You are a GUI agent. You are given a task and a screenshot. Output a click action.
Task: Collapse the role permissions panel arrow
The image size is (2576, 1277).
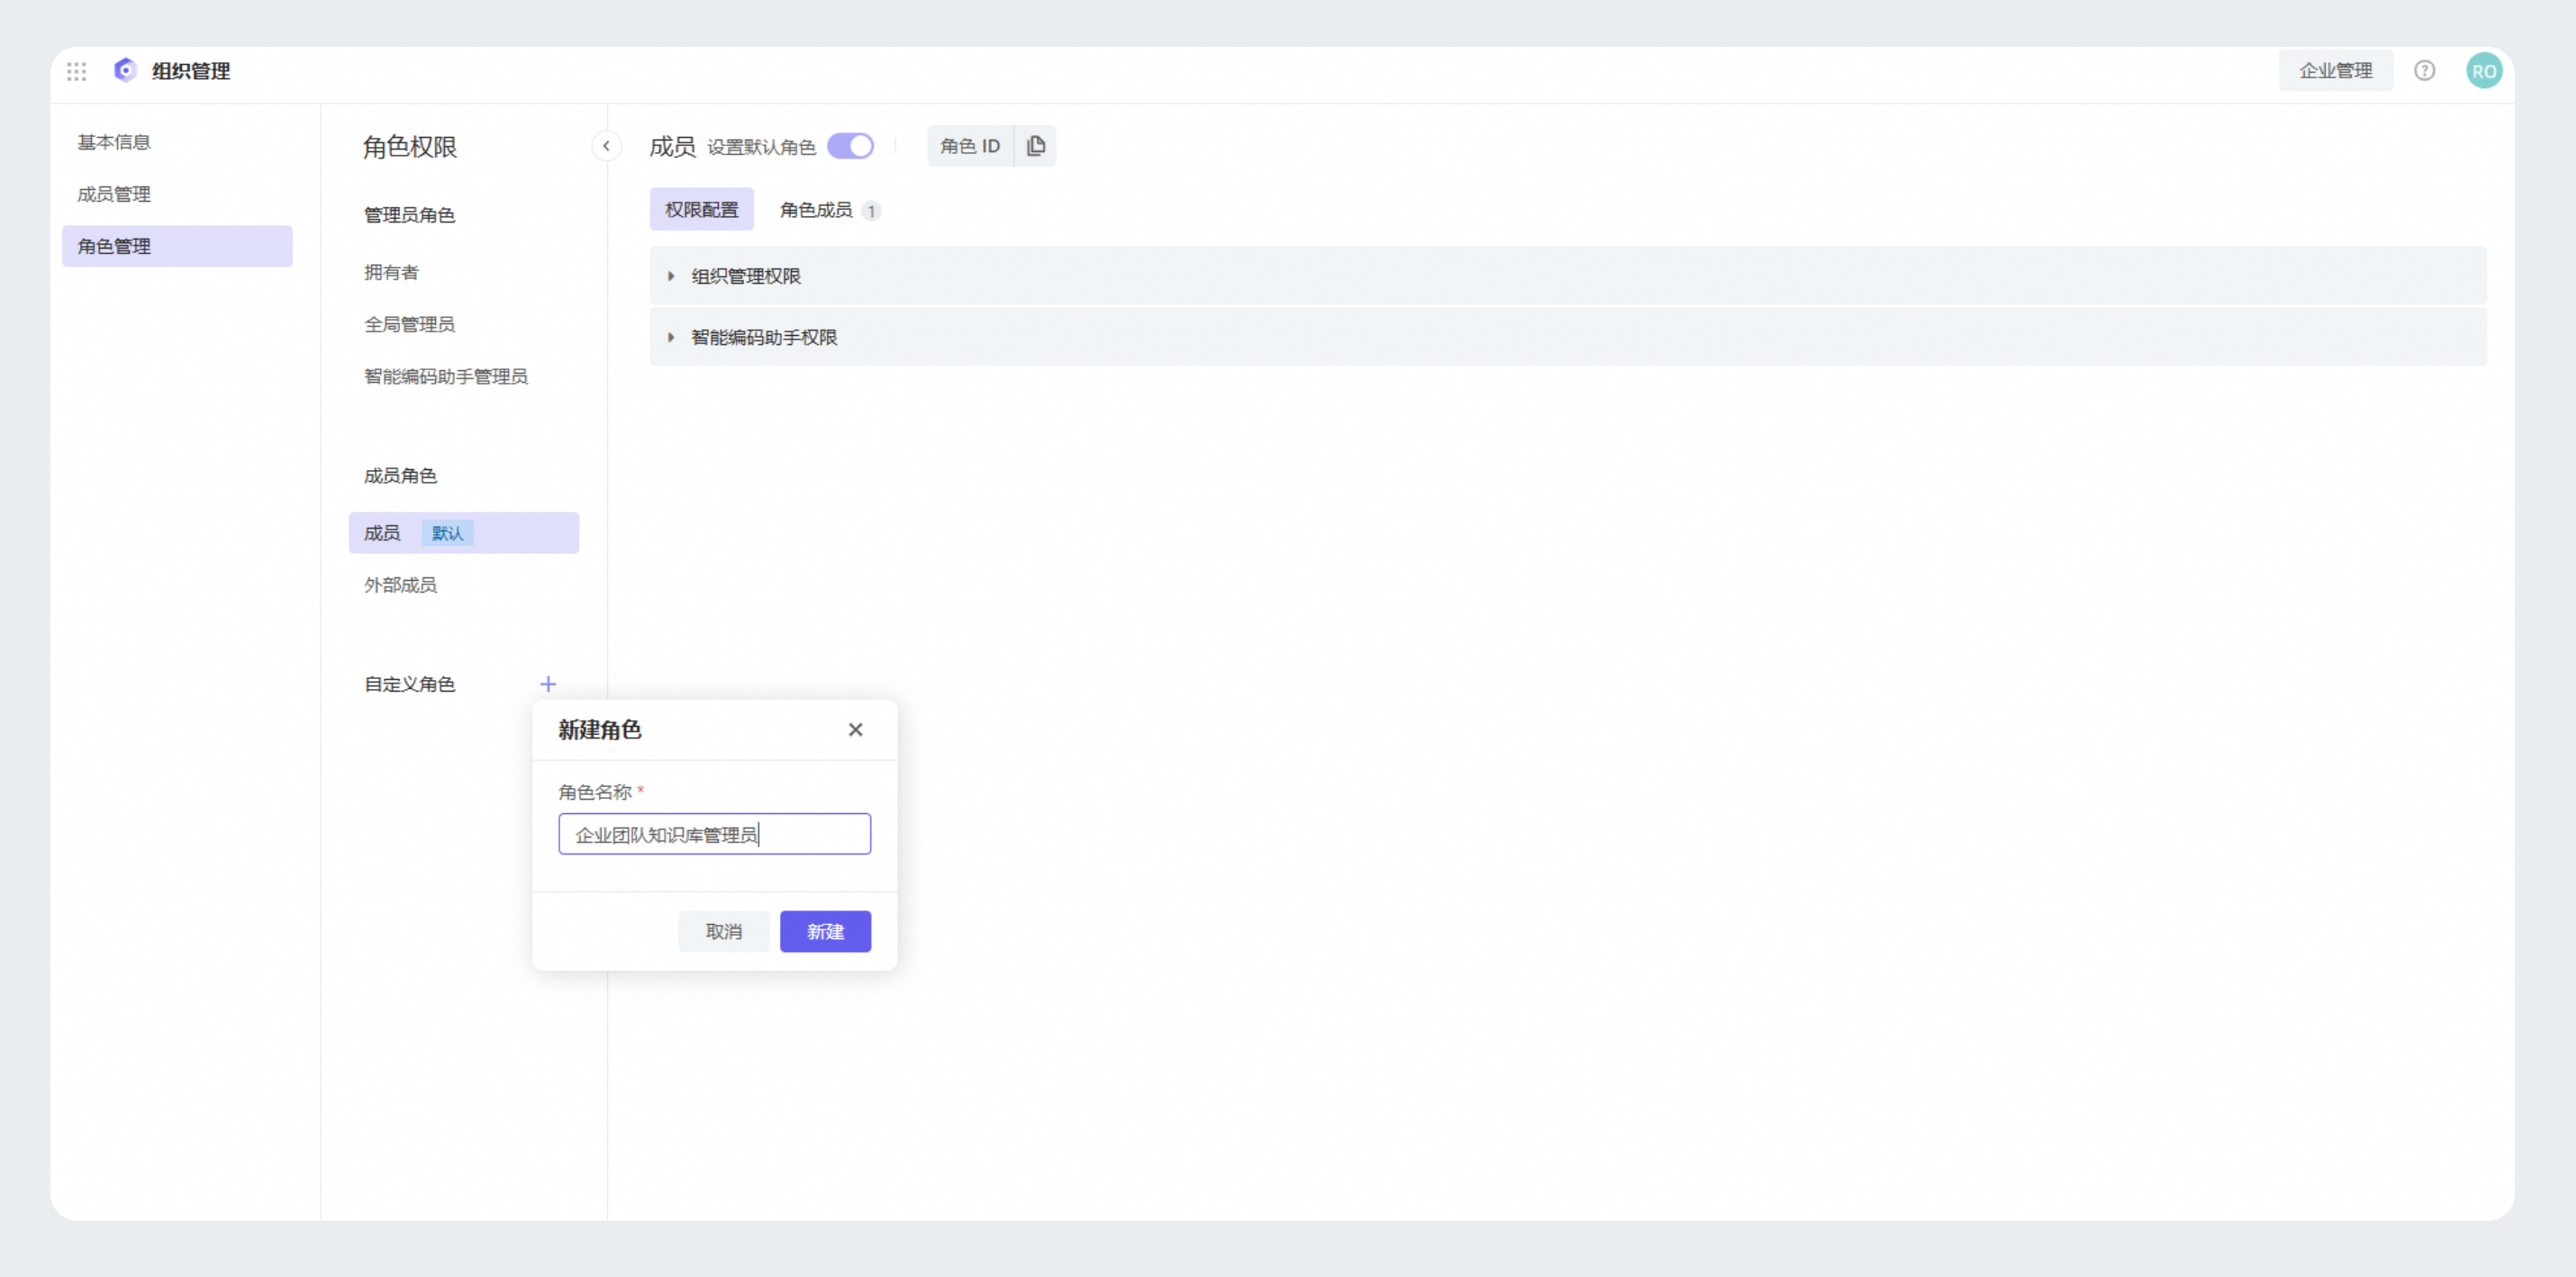pos(606,146)
